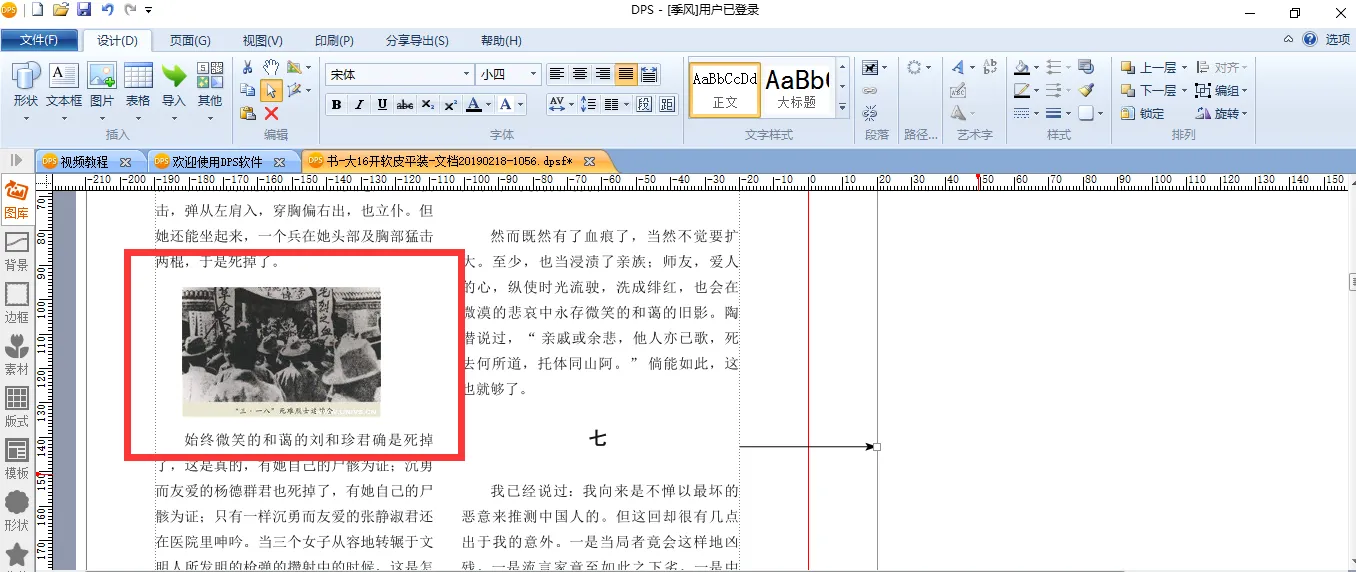Select justified text alignment
This screenshot has height=572, width=1356.
pyautogui.click(x=626, y=74)
